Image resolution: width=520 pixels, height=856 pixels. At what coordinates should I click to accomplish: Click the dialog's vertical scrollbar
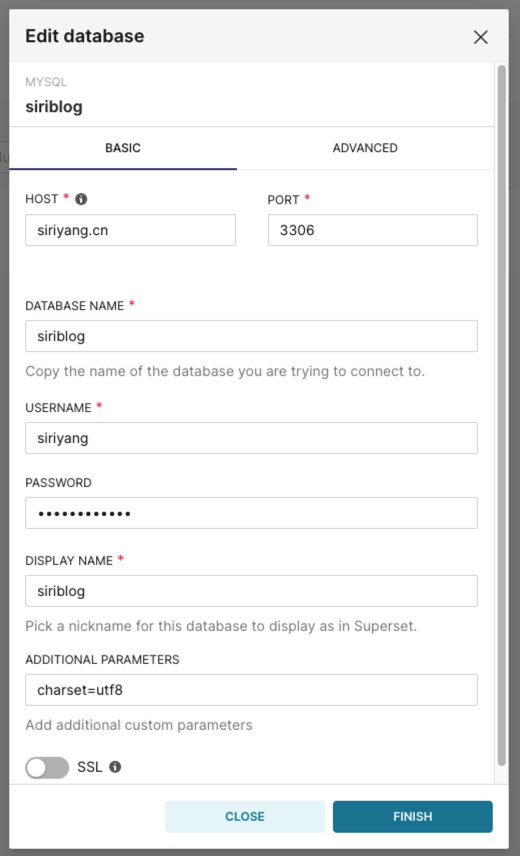point(501,415)
